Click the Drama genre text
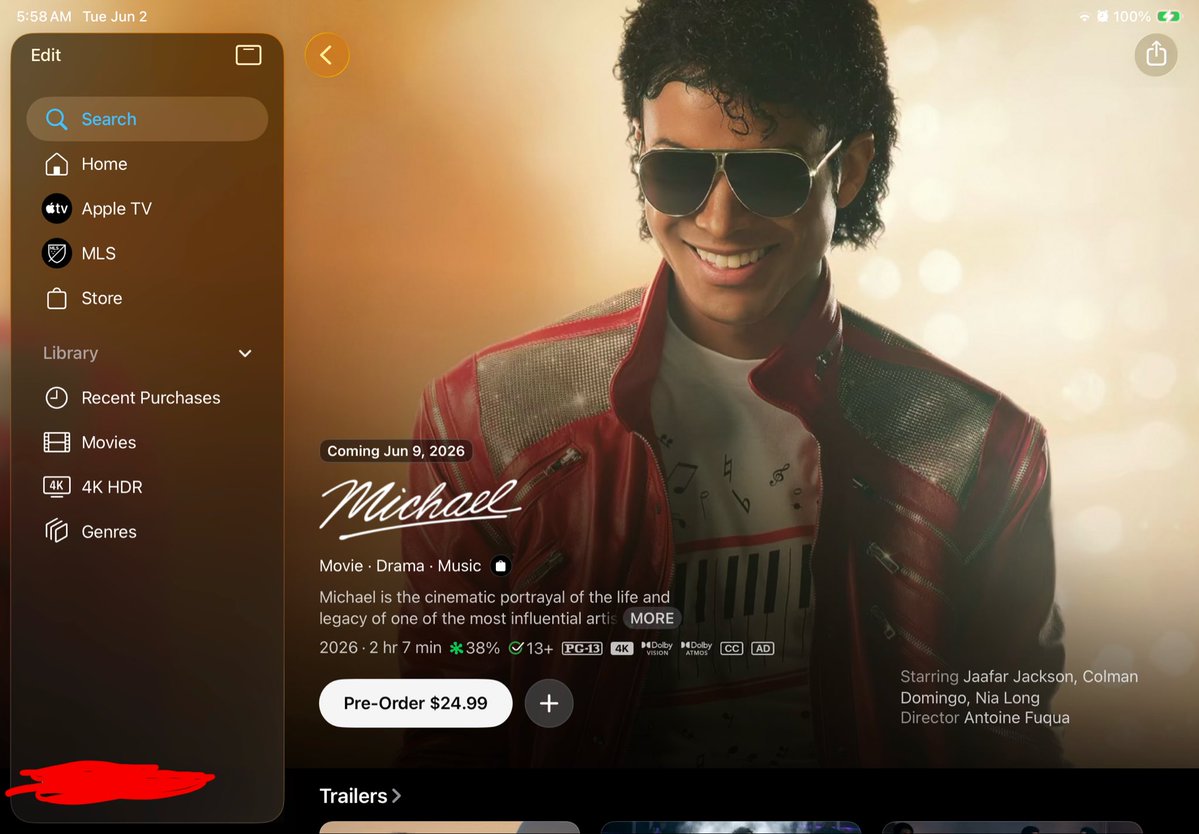The height and width of the screenshot is (834, 1199). tap(400, 566)
